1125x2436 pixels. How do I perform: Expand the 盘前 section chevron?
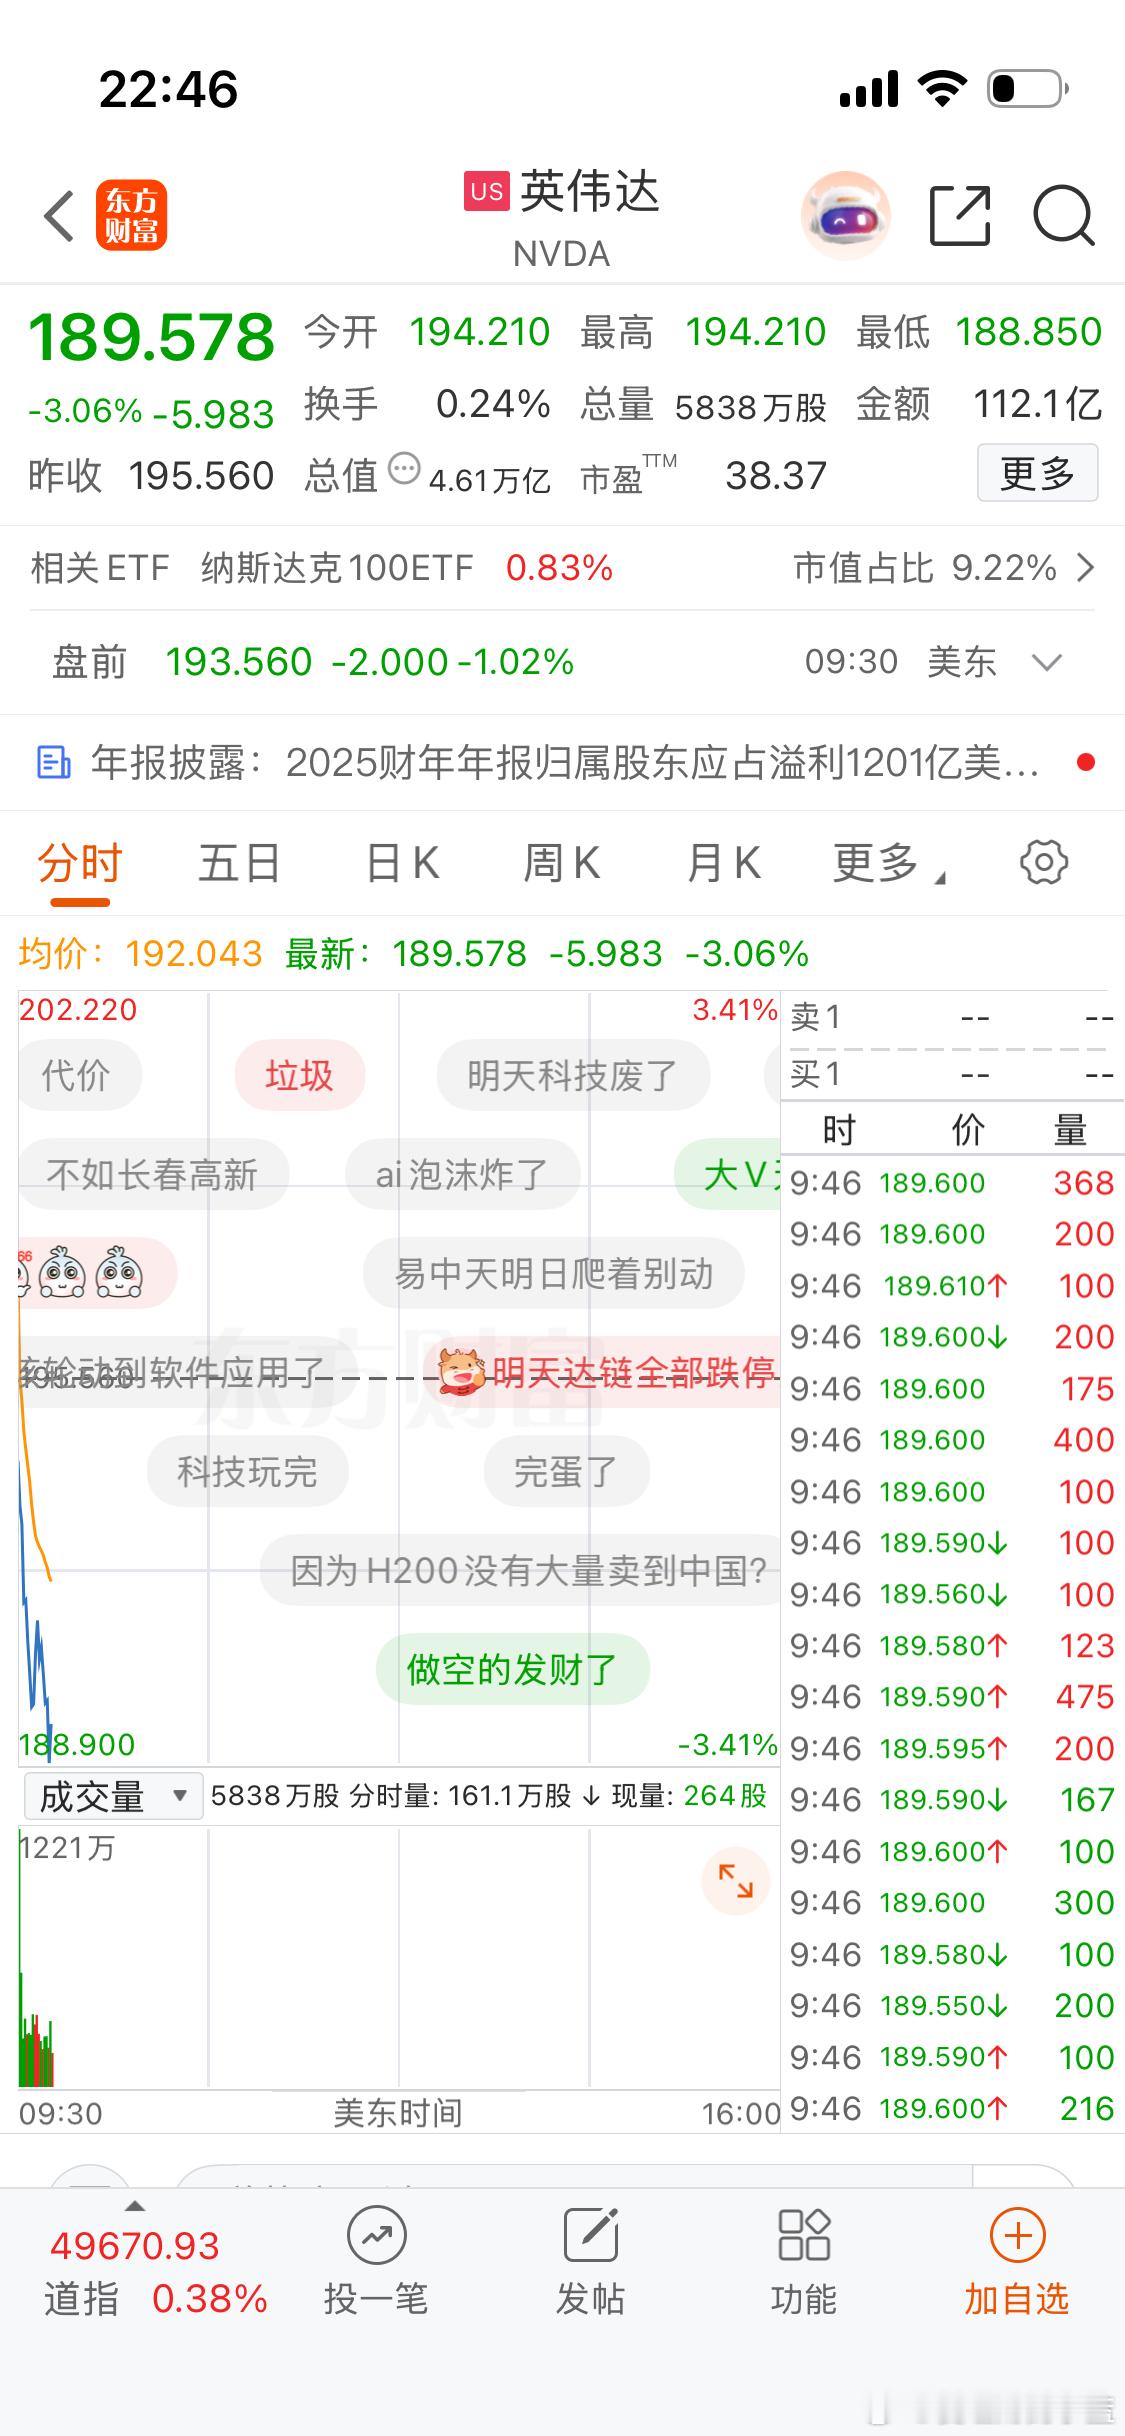1046,662
